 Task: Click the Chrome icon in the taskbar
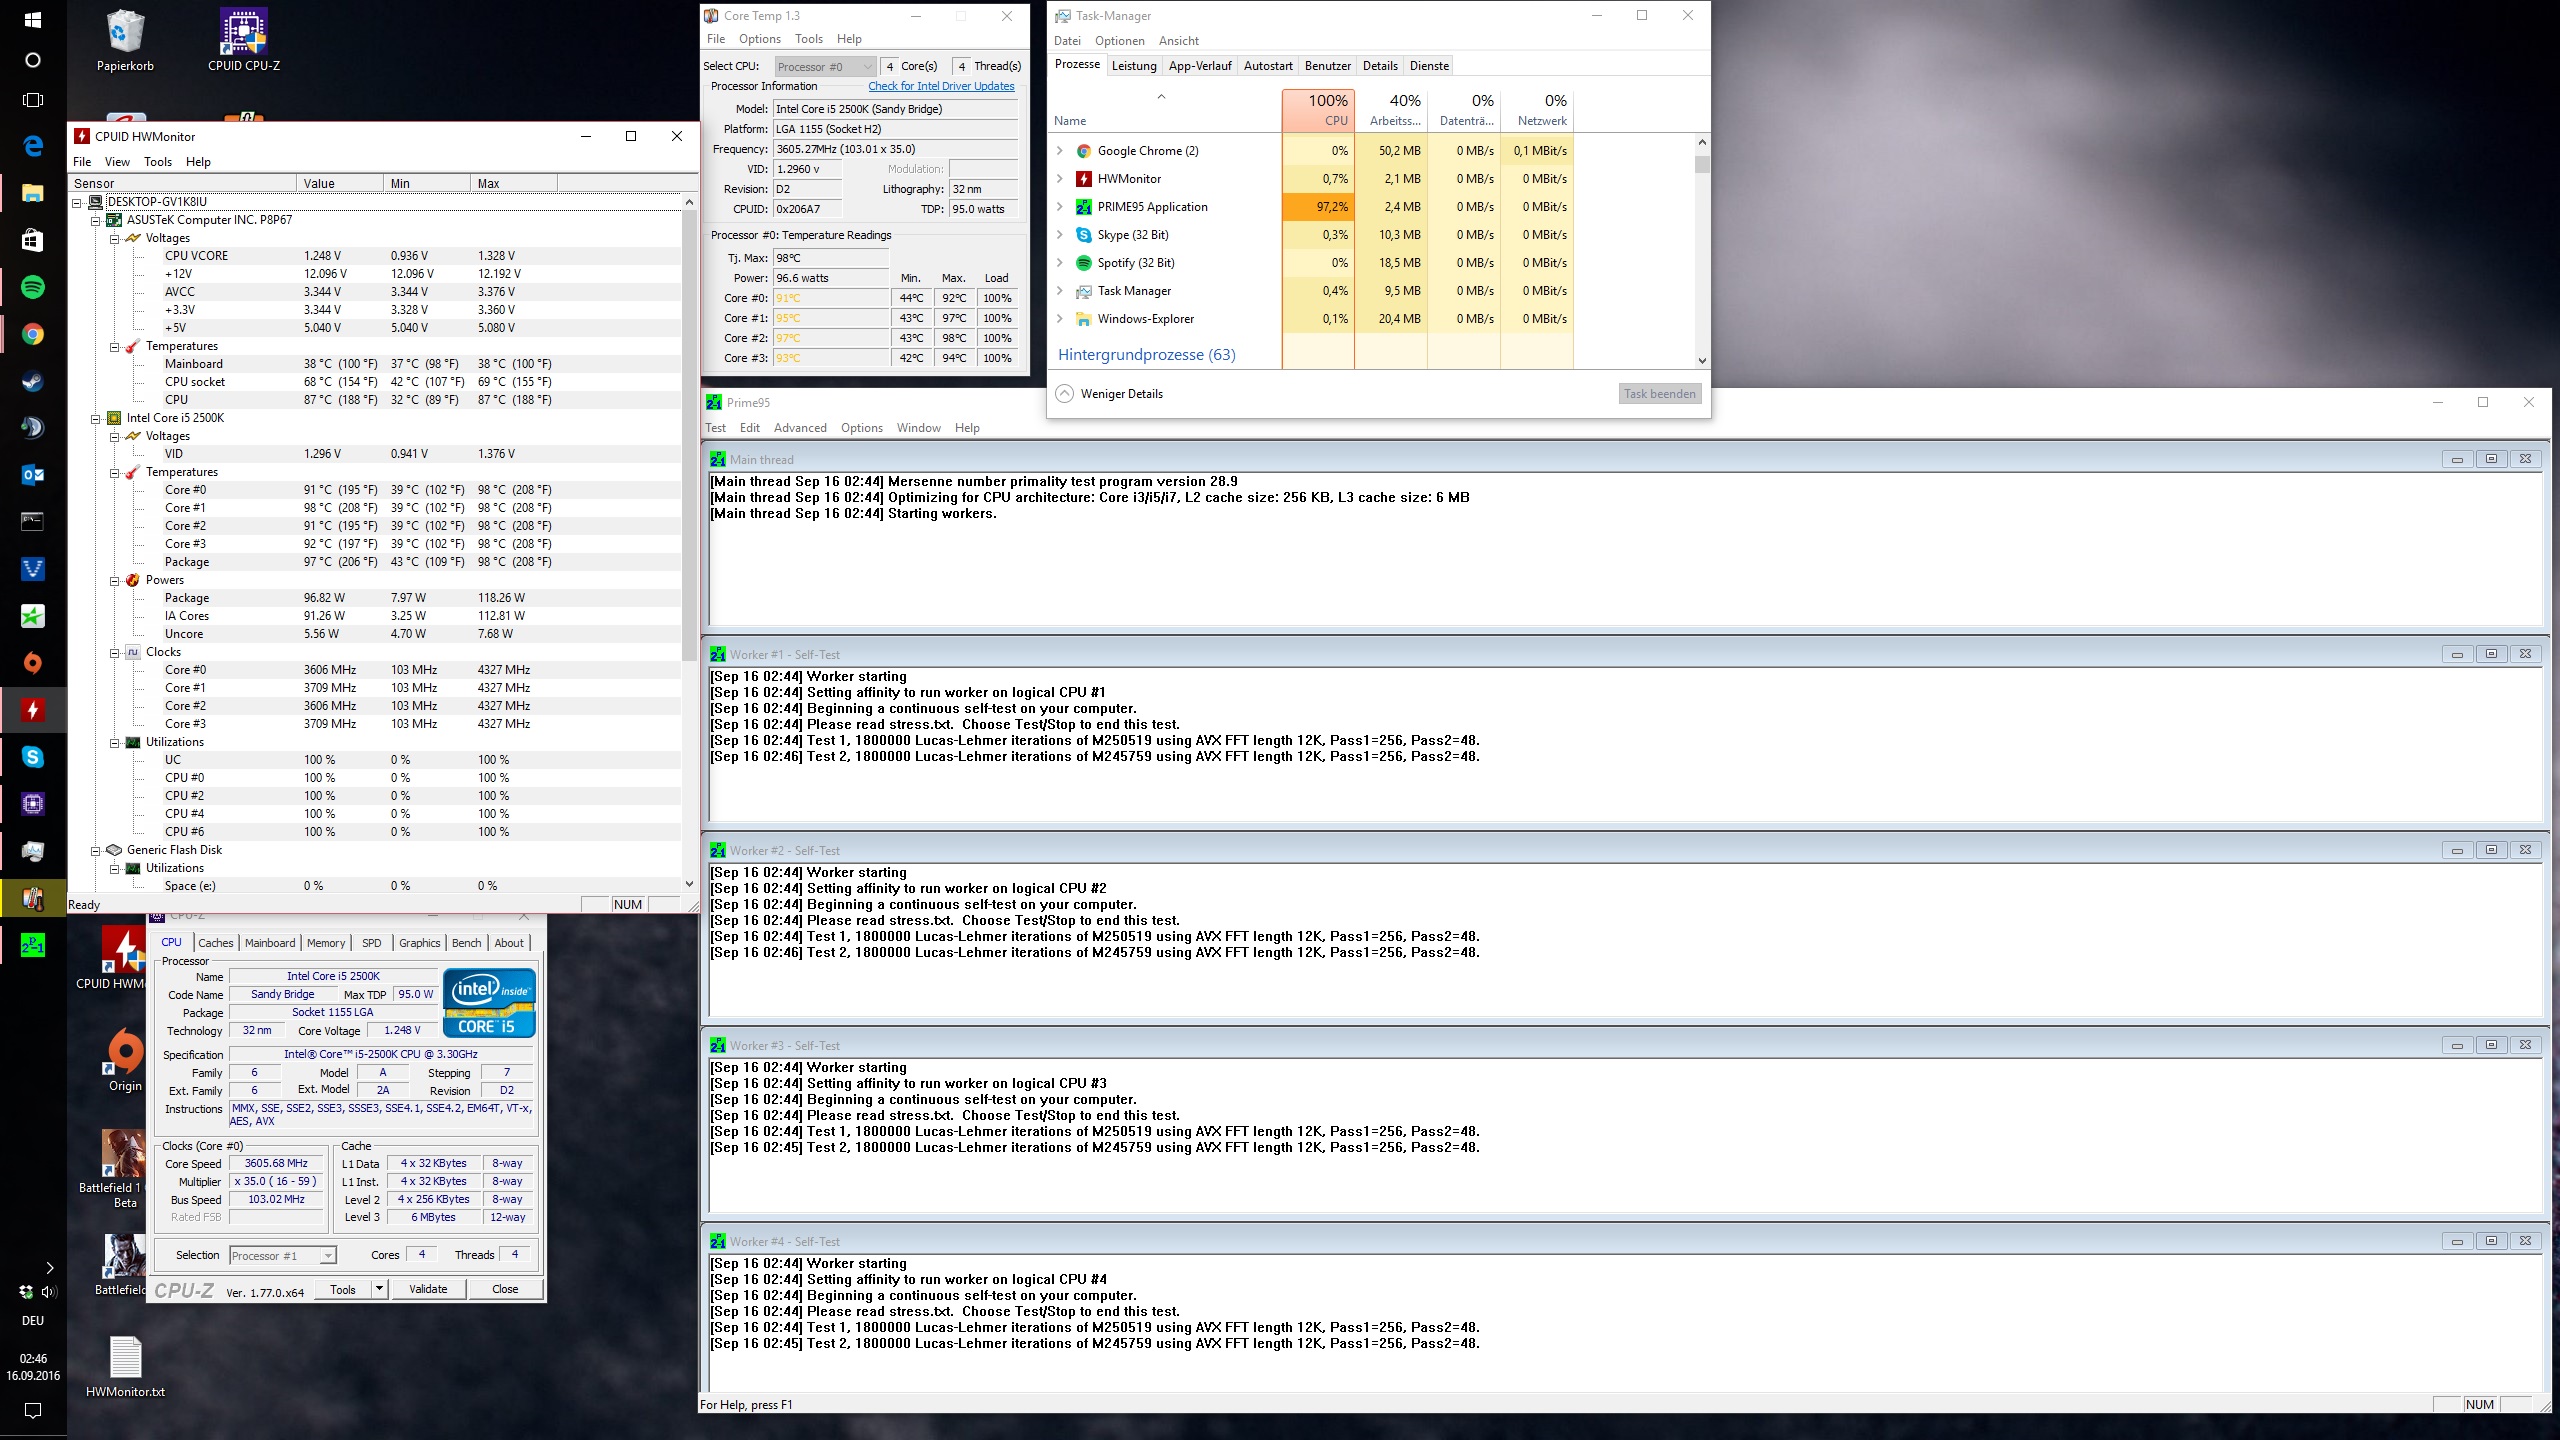(x=32, y=335)
